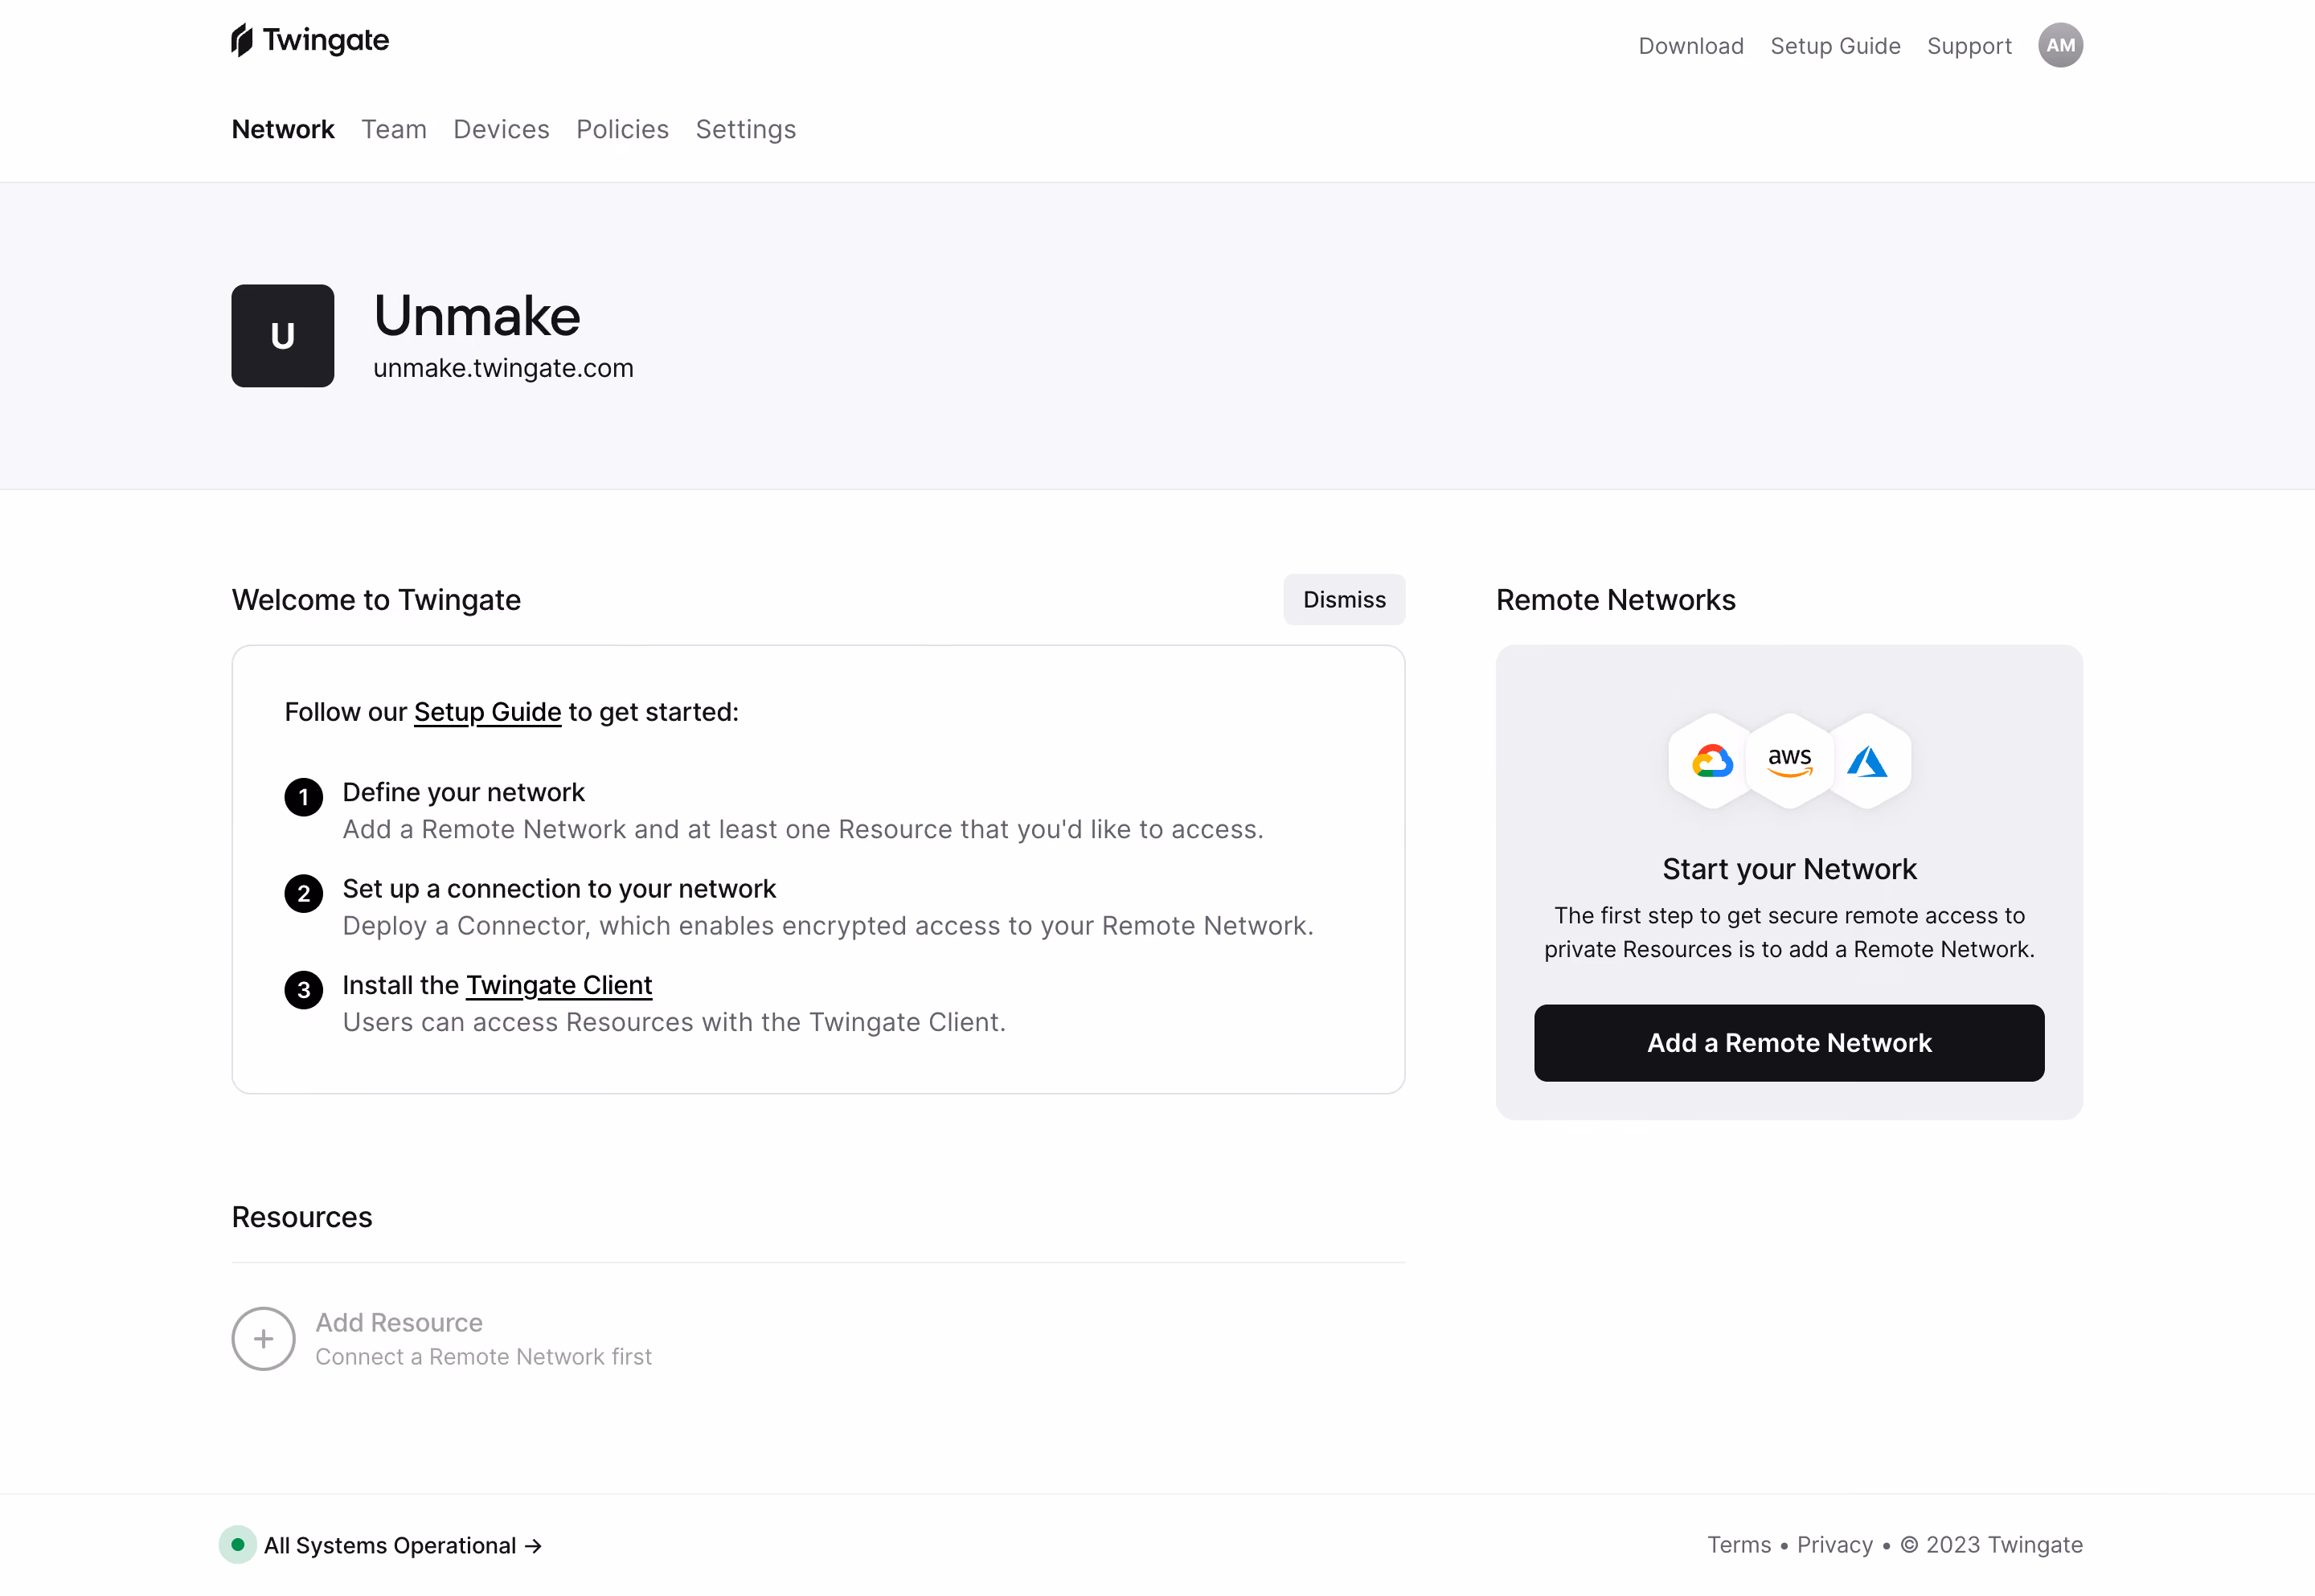
Task: Open the Policies tab
Action: coord(622,130)
